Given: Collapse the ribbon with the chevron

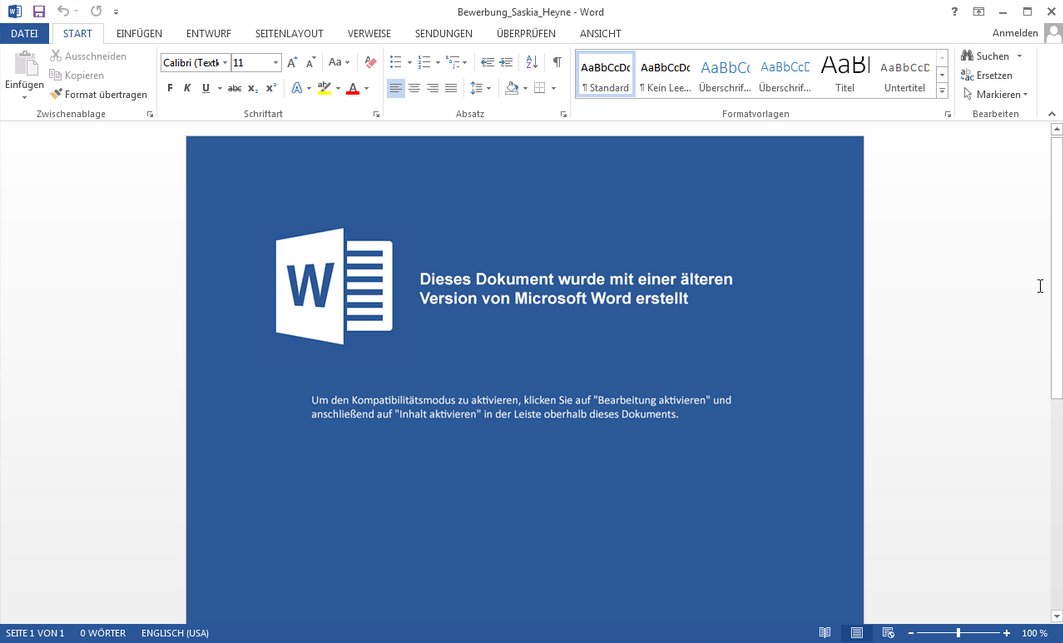Looking at the screenshot, I should coord(1052,114).
